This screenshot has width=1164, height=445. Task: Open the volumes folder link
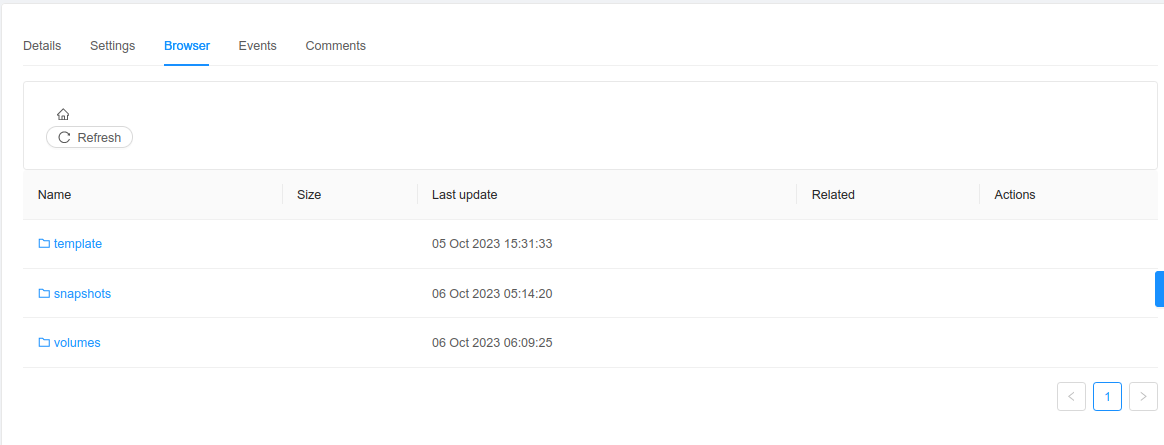(77, 343)
